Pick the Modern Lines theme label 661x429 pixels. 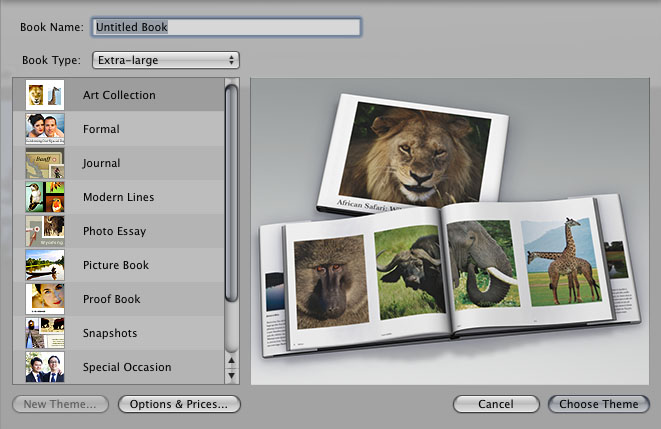(118, 197)
